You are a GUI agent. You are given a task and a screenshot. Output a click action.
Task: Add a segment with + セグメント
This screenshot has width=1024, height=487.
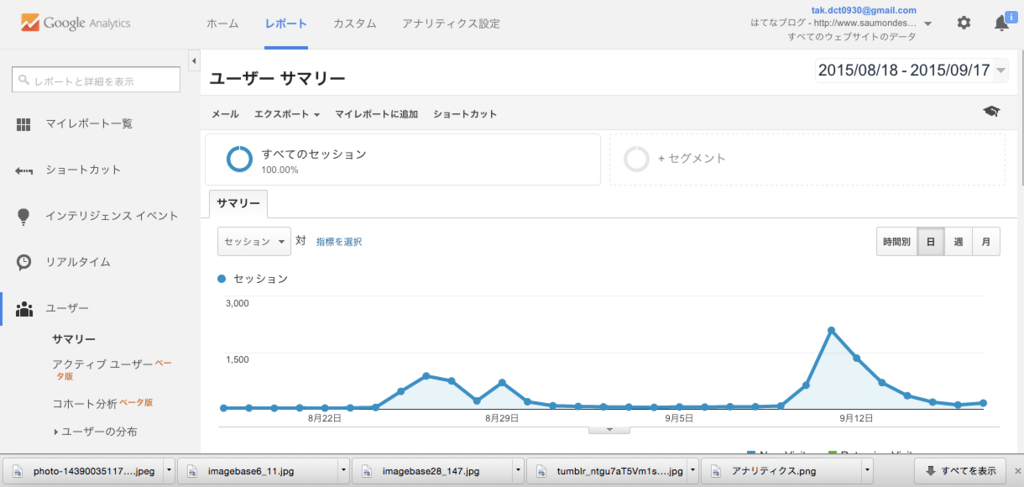[x=692, y=159]
